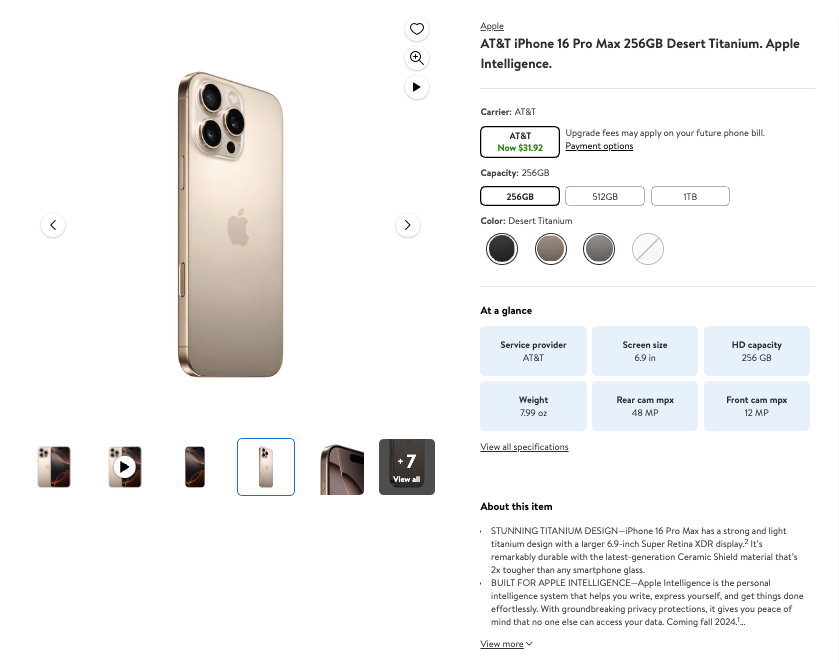Screen dimensions: 839x664
Task: Click the Payment options link
Action: [599, 146]
